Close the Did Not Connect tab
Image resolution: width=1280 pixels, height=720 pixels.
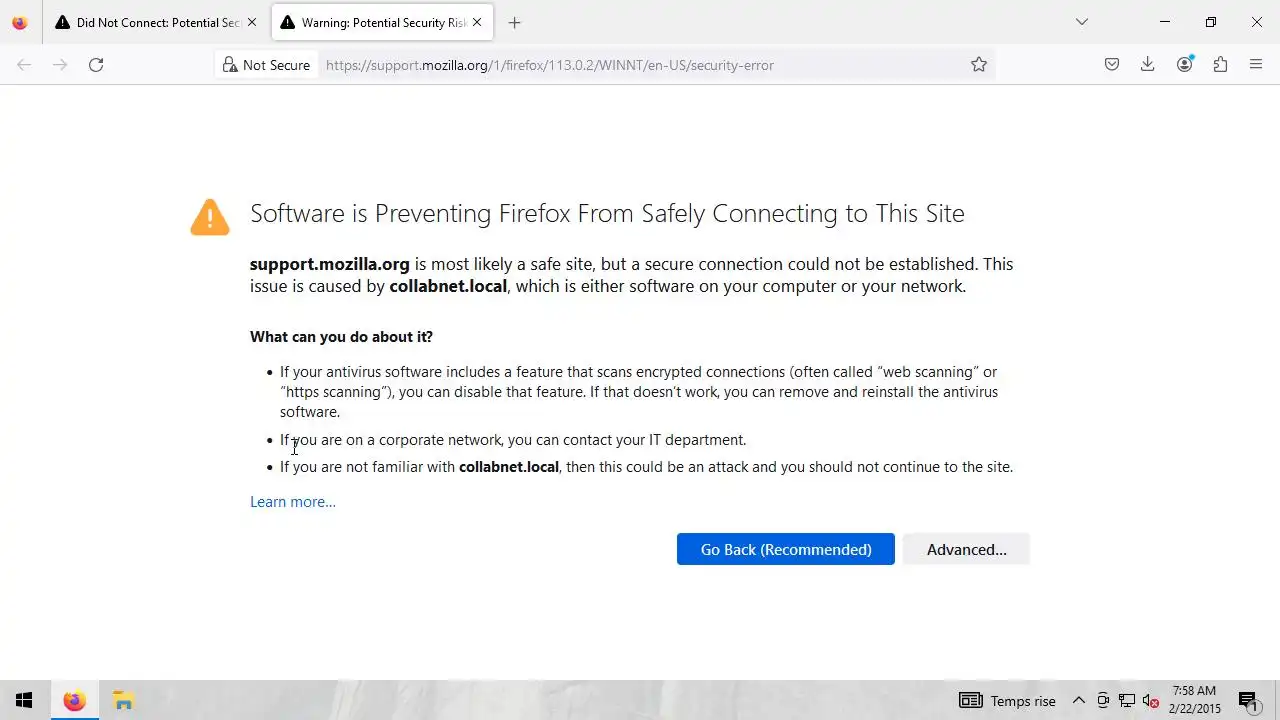[251, 22]
